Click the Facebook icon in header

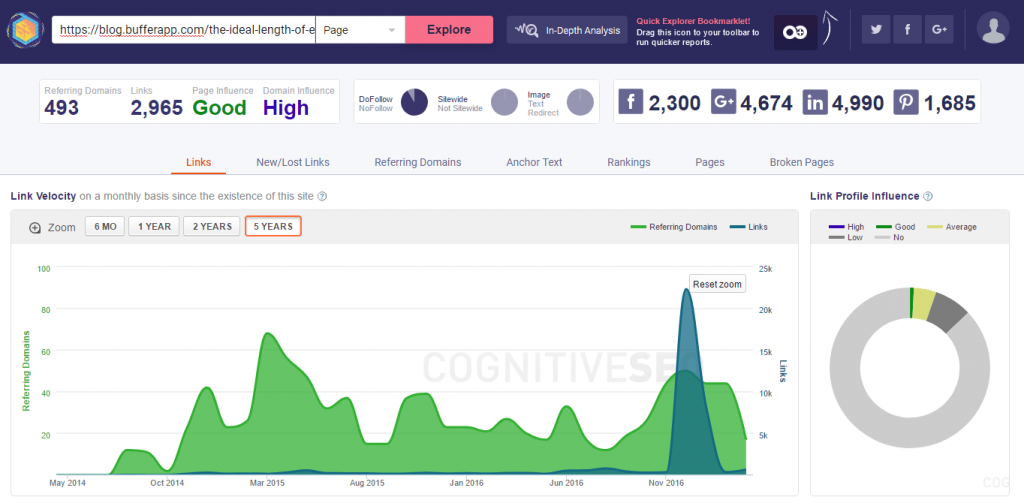[x=907, y=30]
